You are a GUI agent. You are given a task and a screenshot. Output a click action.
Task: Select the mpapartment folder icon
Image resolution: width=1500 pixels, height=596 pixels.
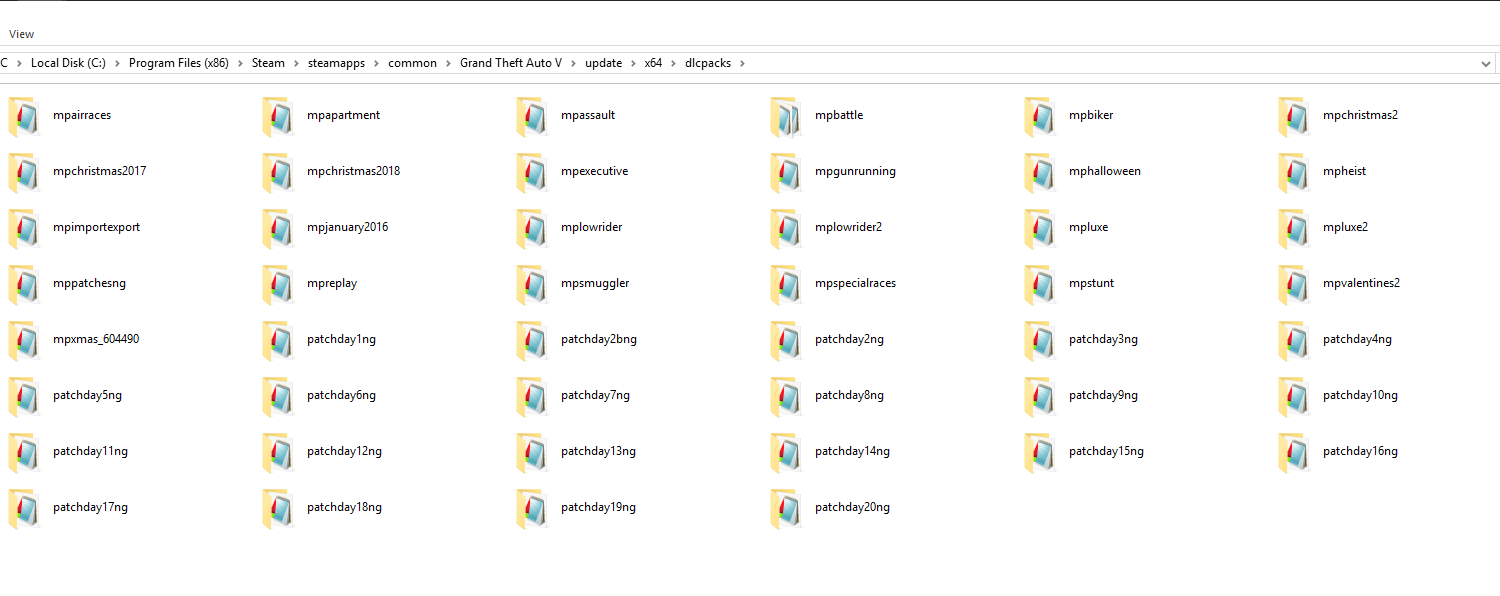(x=277, y=116)
